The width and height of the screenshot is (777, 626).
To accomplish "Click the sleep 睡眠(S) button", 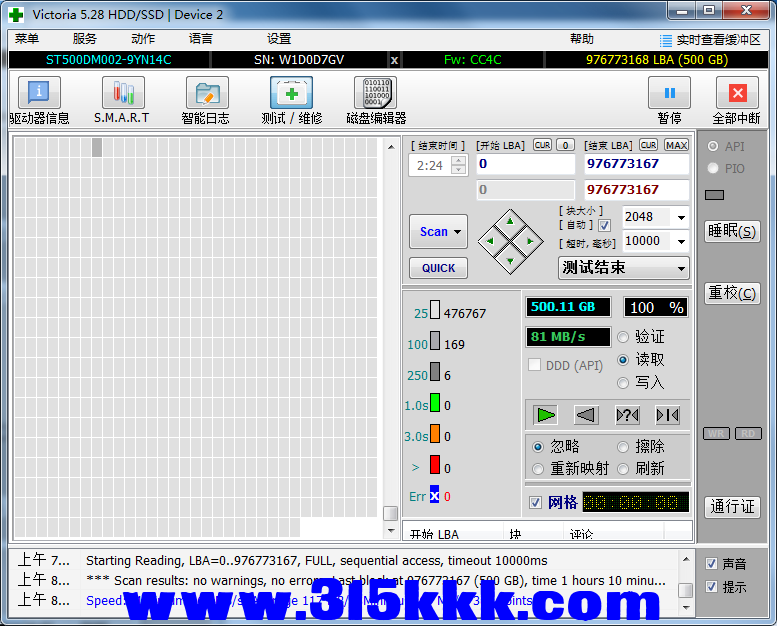I will tap(732, 231).
